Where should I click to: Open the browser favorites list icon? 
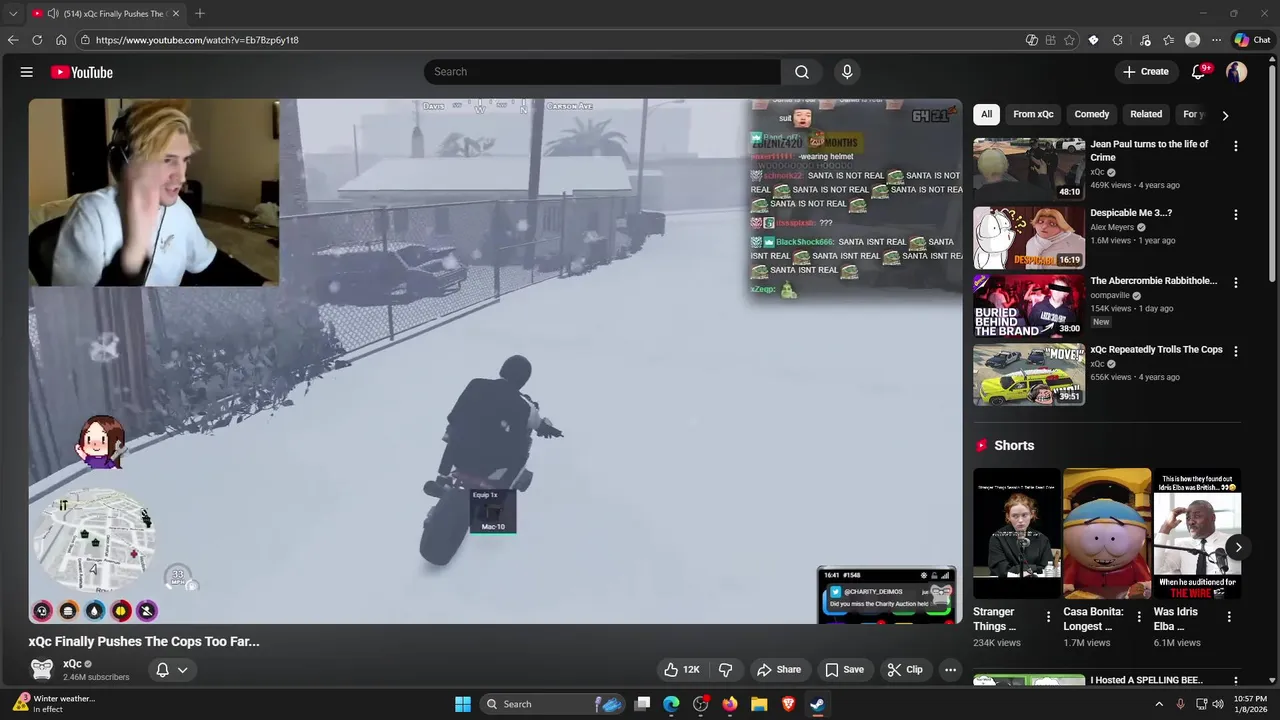[x=1168, y=40]
